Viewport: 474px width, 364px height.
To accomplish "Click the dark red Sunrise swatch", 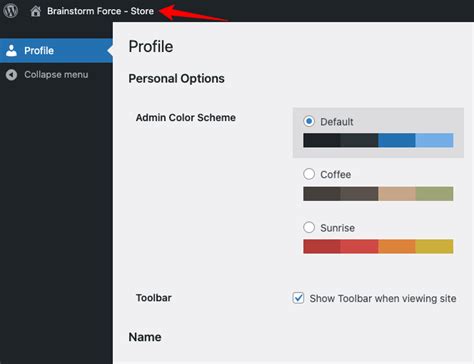I will pyautogui.click(x=322, y=246).
